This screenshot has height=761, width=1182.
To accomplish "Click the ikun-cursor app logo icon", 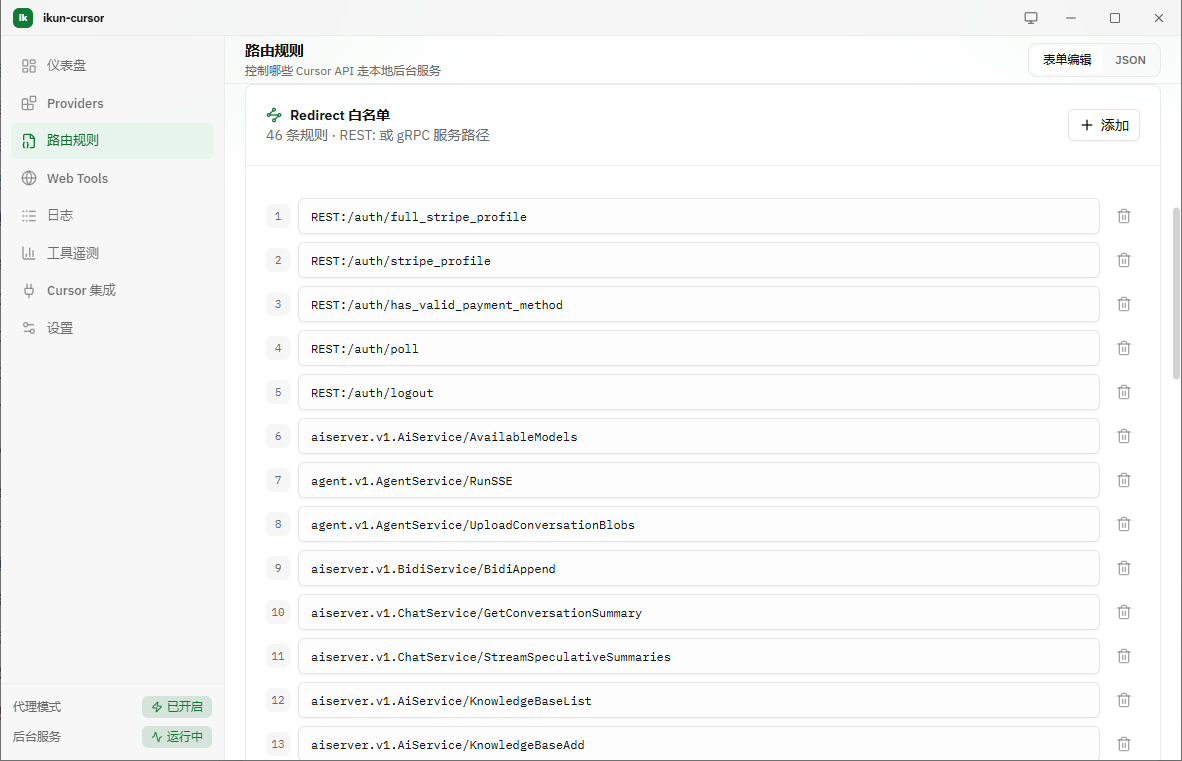I will pyautogui.click(x=23, y=17).
